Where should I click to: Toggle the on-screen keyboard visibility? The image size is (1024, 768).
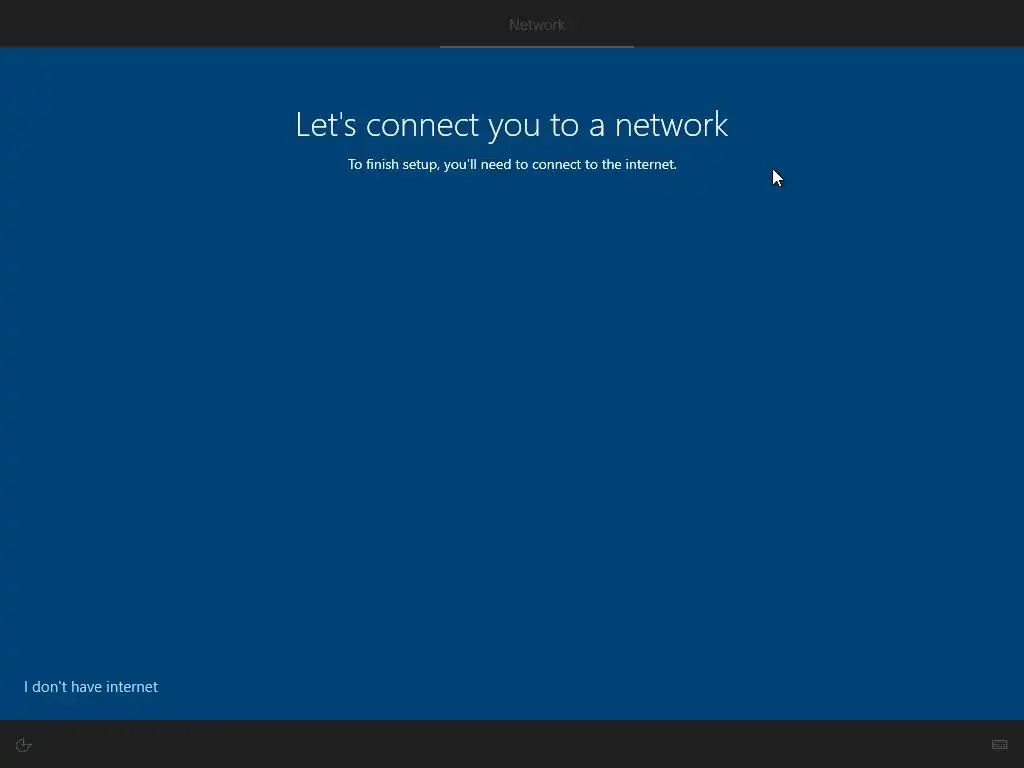pos(999,744)
